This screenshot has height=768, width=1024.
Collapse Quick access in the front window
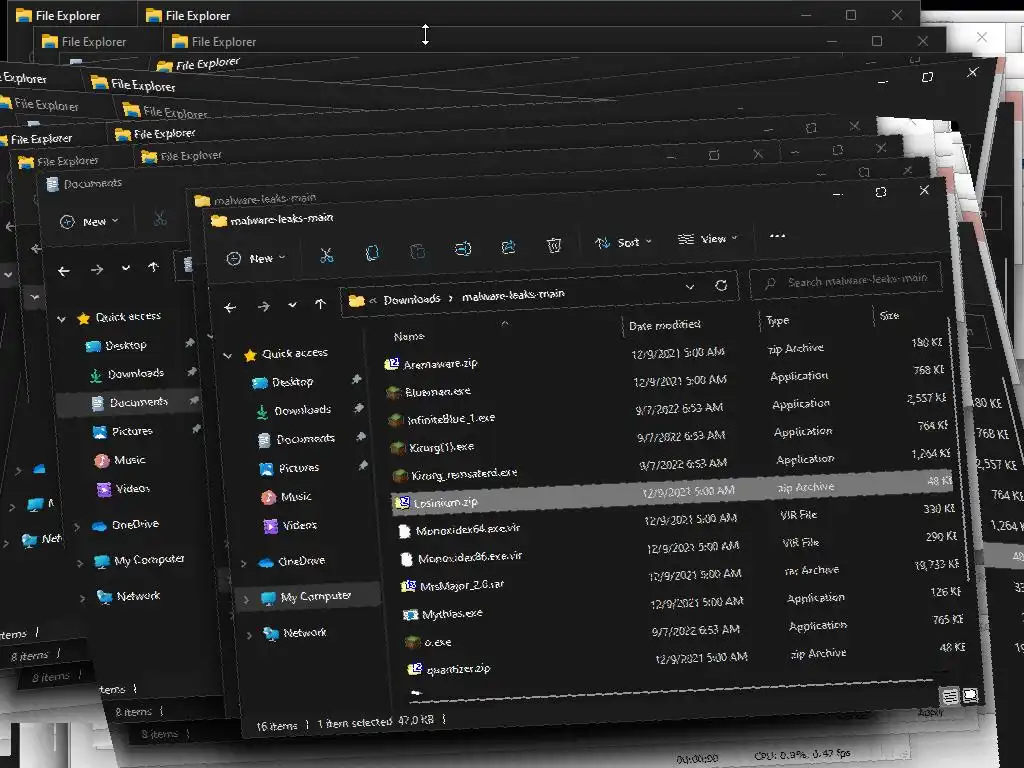[227, 356]
